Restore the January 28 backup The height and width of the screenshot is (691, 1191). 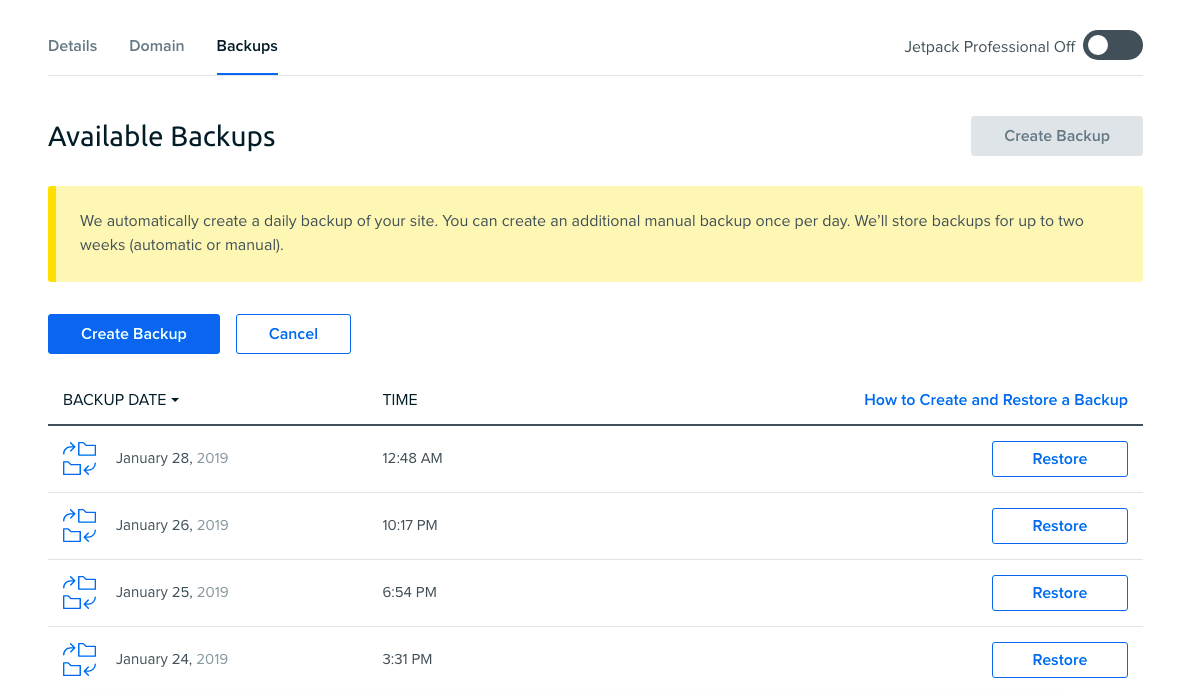[1059, 459]
